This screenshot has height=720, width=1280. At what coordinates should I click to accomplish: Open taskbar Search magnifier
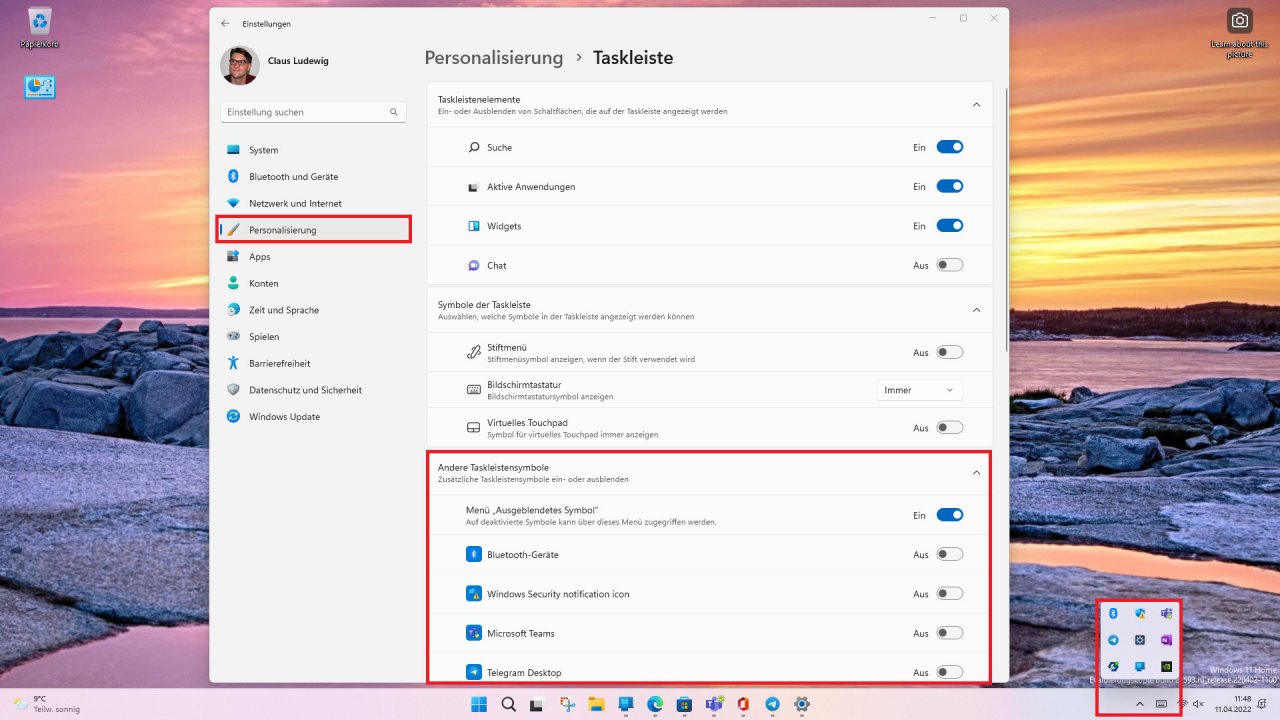pyautogui.click(x=508, y=704)
